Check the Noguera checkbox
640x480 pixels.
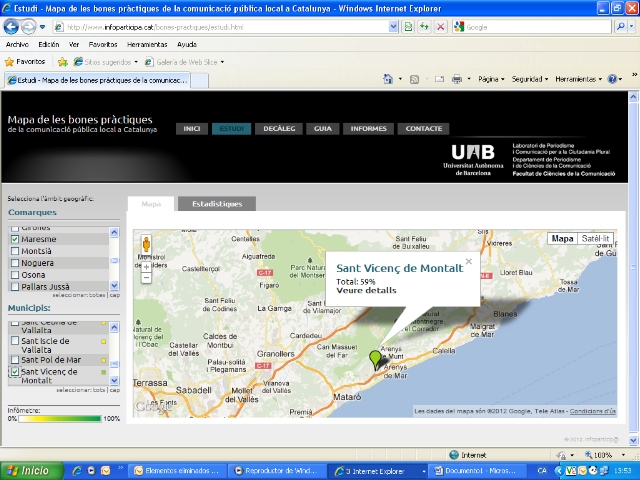(x=15, y=263)
